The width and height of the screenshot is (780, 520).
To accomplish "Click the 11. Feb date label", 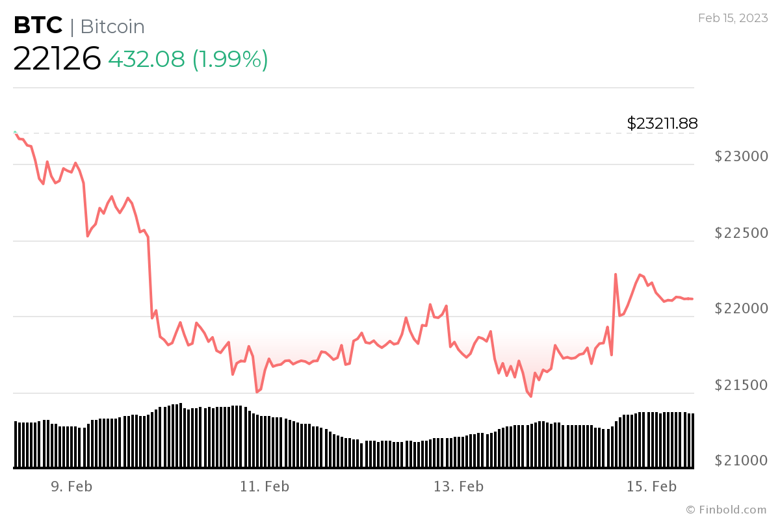I will (x=265, y=486).
